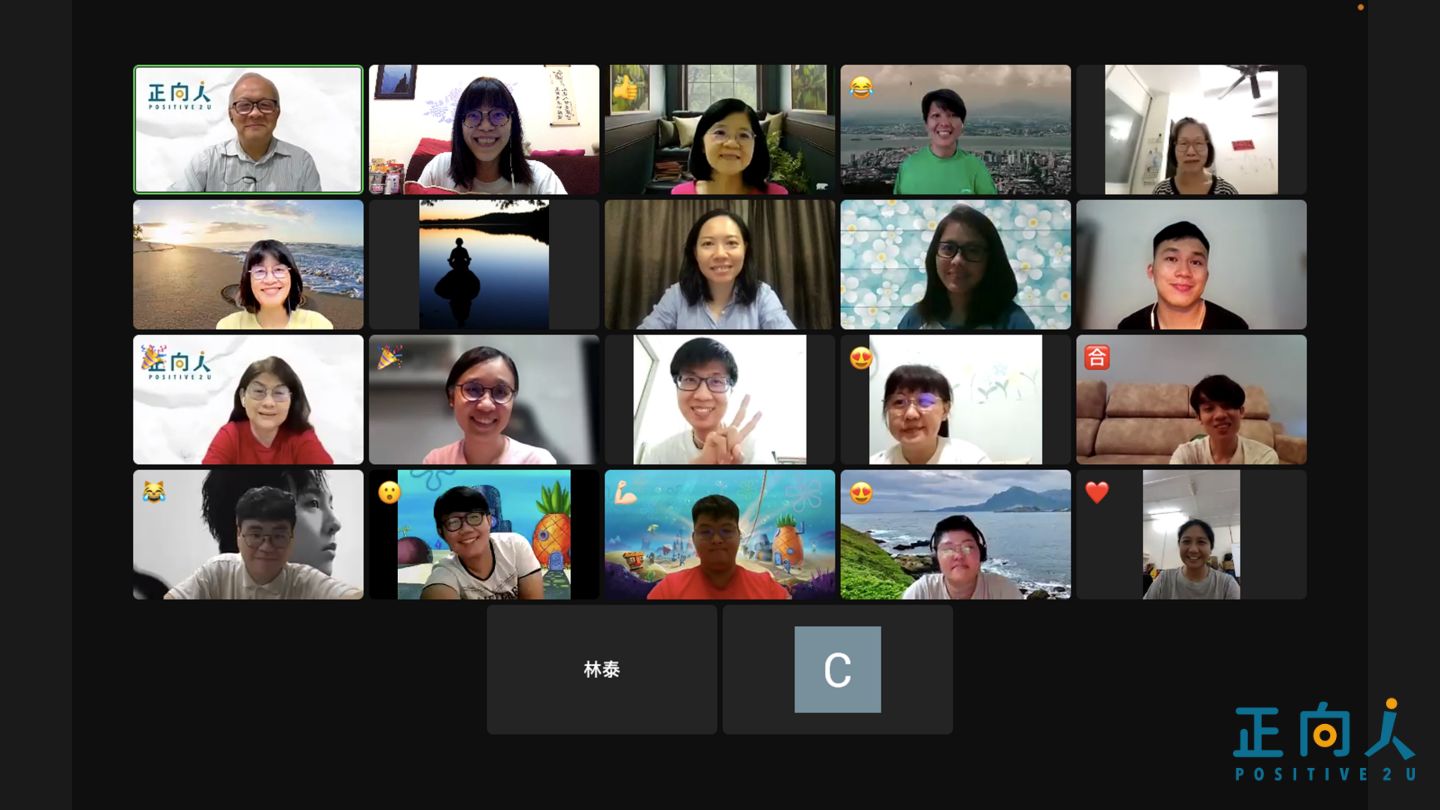Click the thumbs-up reaction emoji
The image size is (1440, 810).
(x=625, y=88)
